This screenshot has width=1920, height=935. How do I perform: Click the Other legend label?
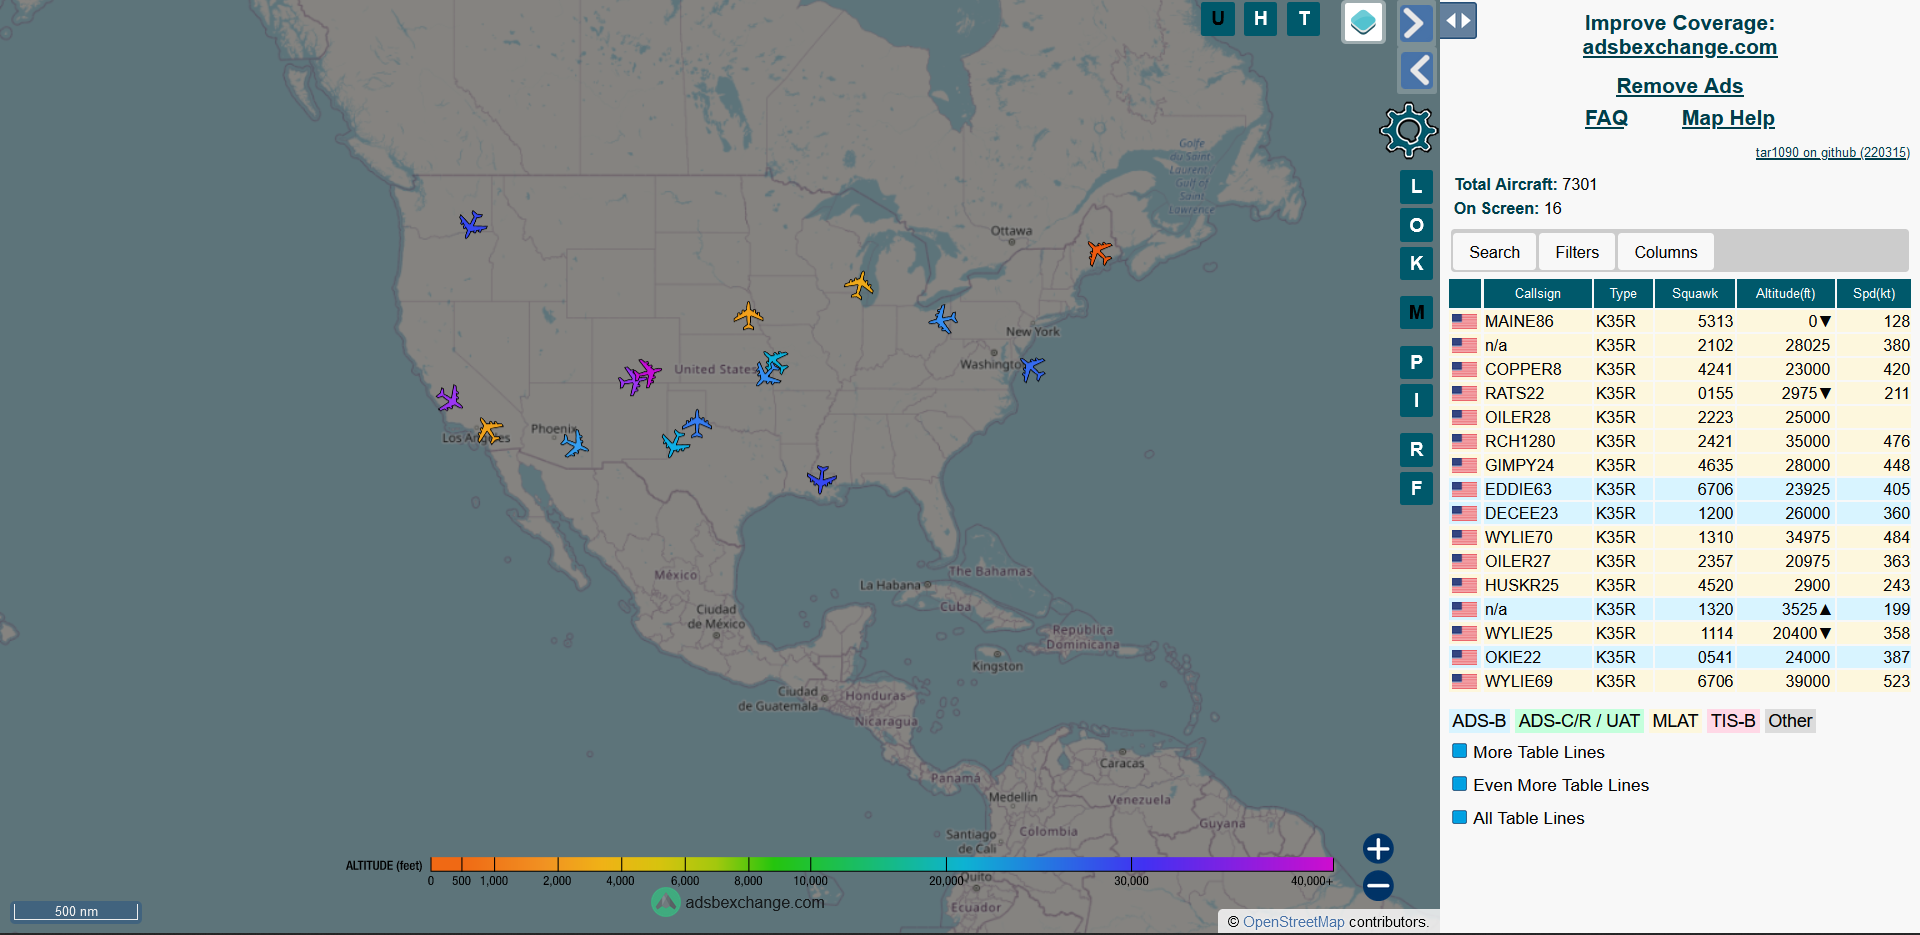(1790, 721)
